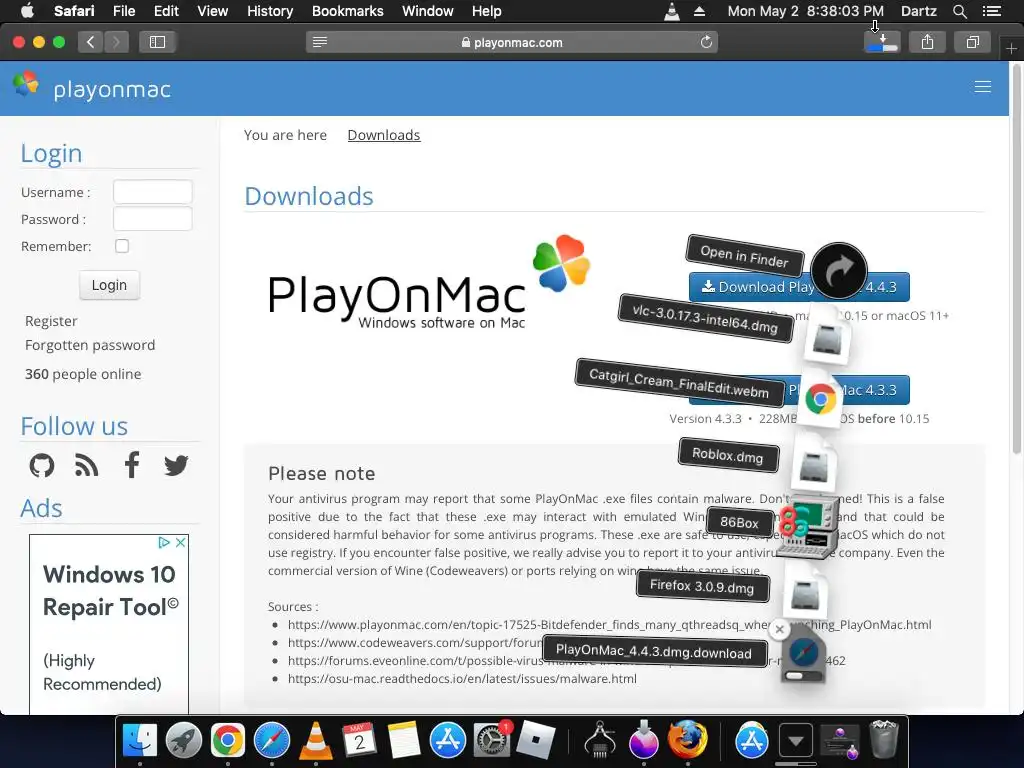Click the playonmac clover logo in header
The width and height of the screenshot is (1024, 768).
[26, 84]
